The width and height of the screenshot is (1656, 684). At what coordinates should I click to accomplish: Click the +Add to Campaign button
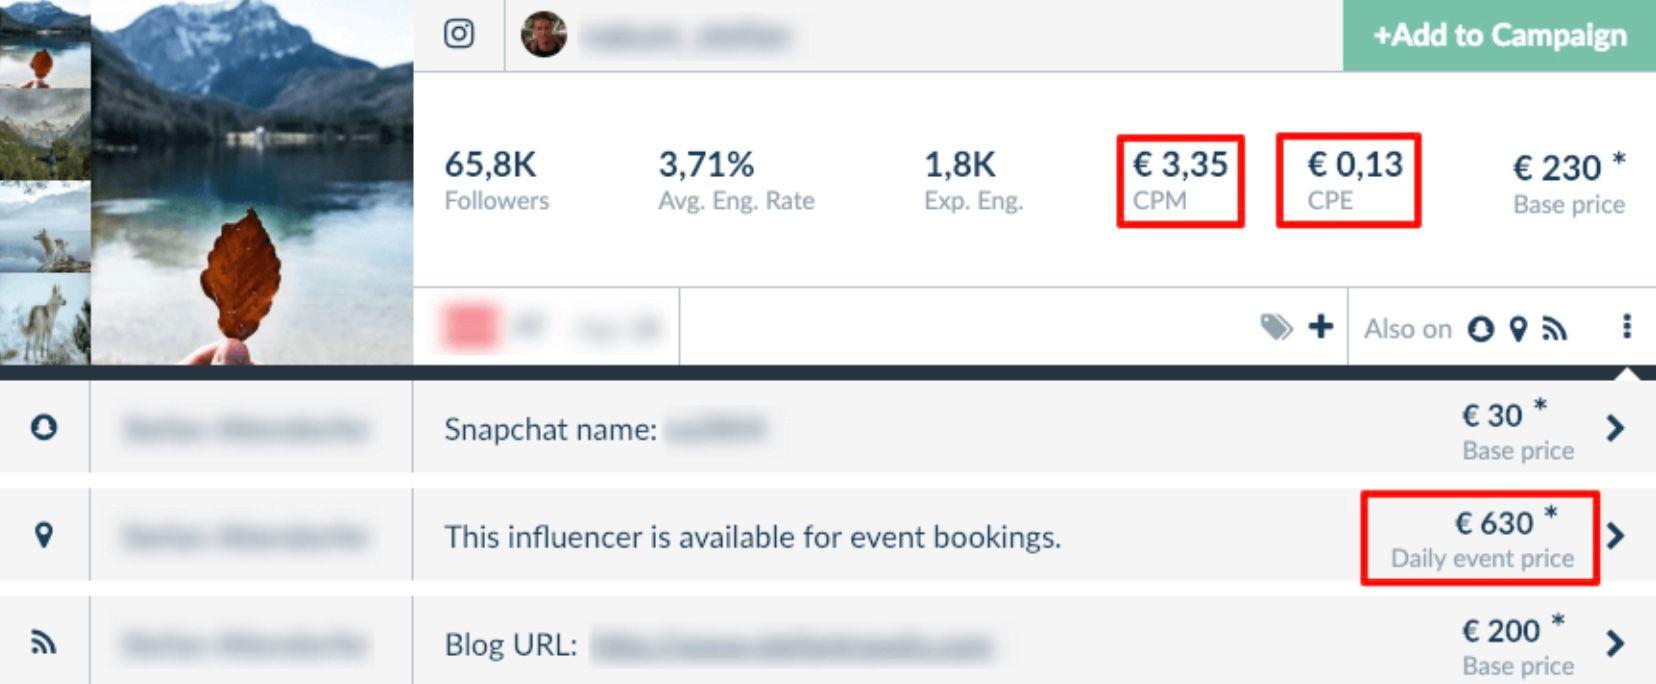coord(1499,35)
